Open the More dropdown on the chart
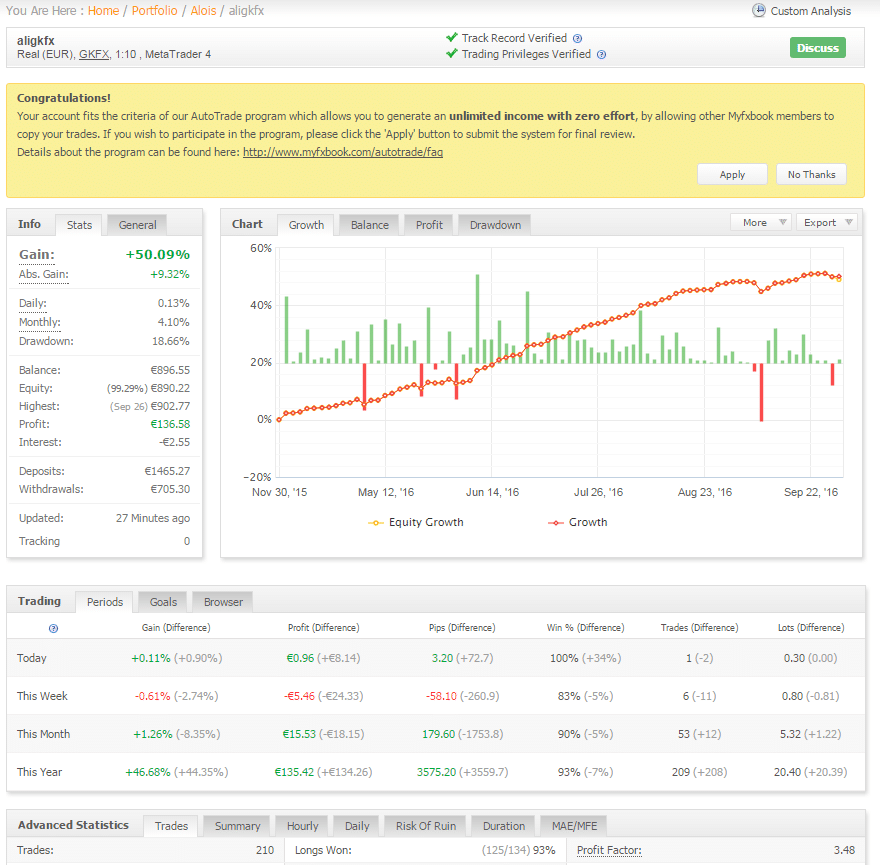Image resolution: width=880 pixels, height=865 pixels. 760,222
